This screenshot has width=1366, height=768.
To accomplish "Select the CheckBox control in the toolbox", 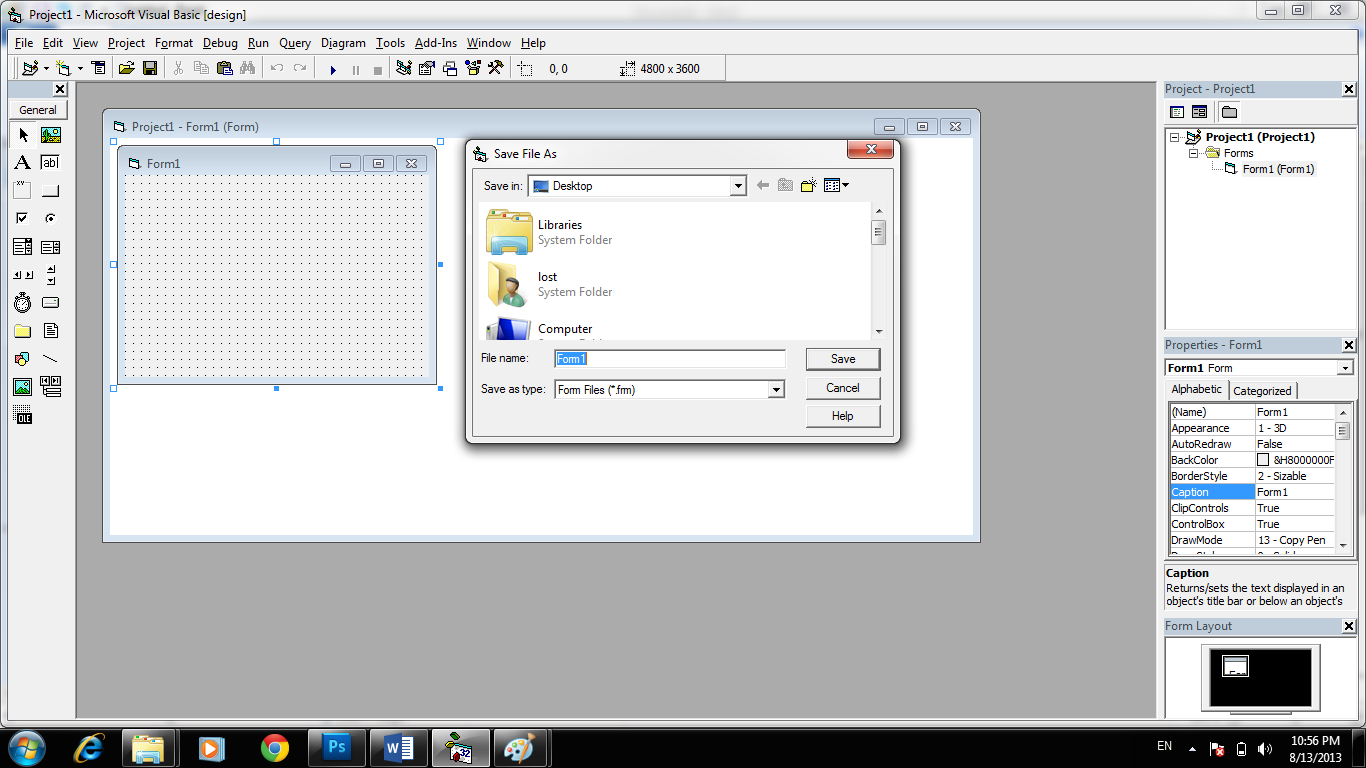I will pyautogui.click(x=22, y=218).
